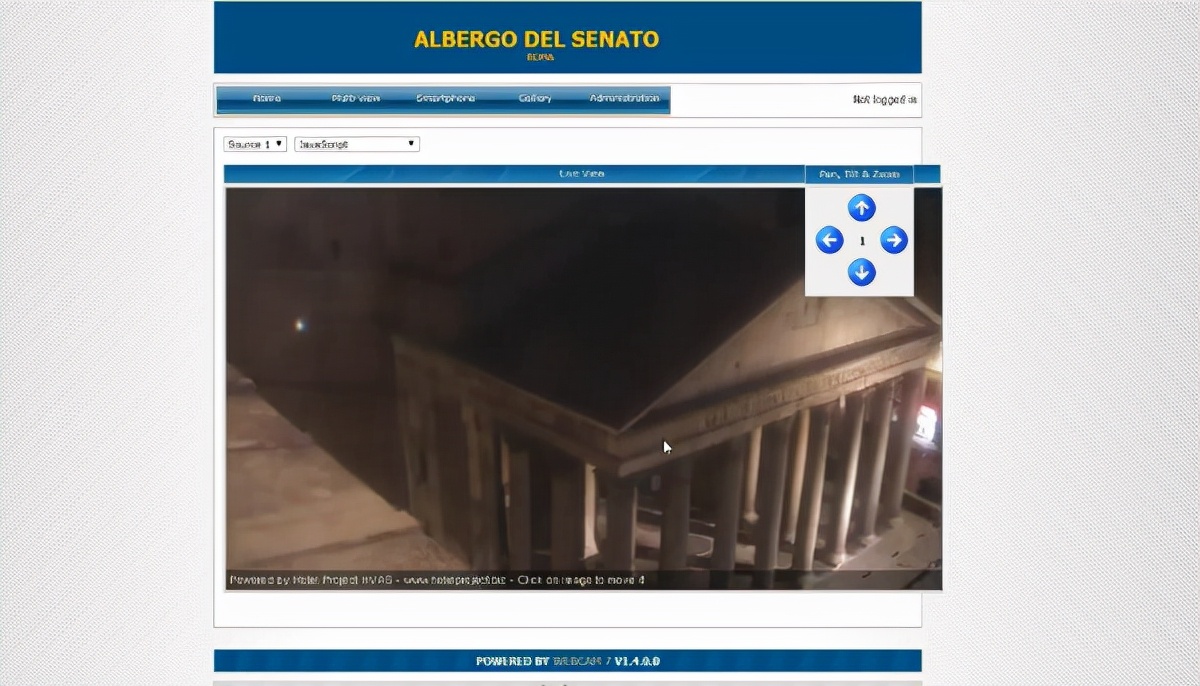The height and width of the screenshot is (686, 1200).
Task: Pan the camera right with the right arrow
Action: point(894,240)
